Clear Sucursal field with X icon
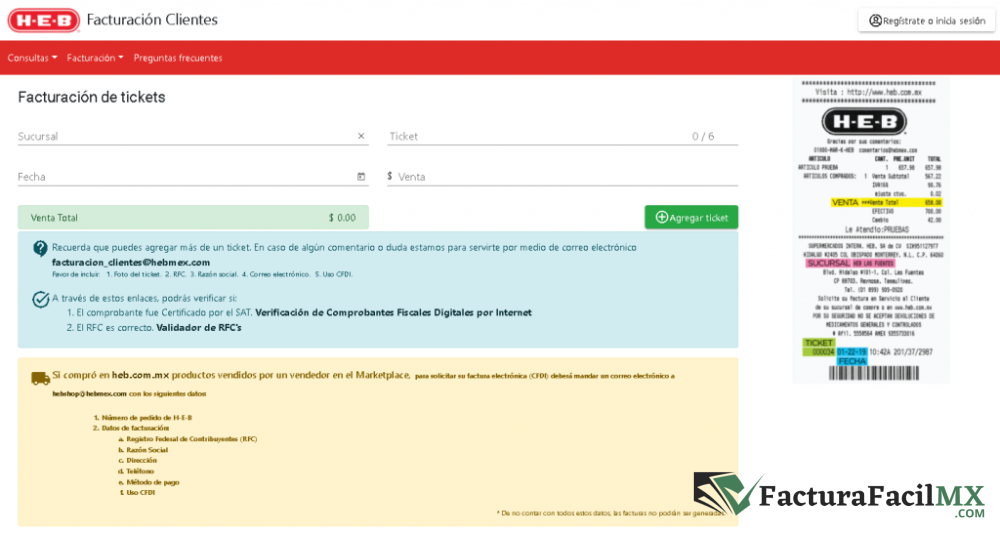1000x534 pixels. 361,136
